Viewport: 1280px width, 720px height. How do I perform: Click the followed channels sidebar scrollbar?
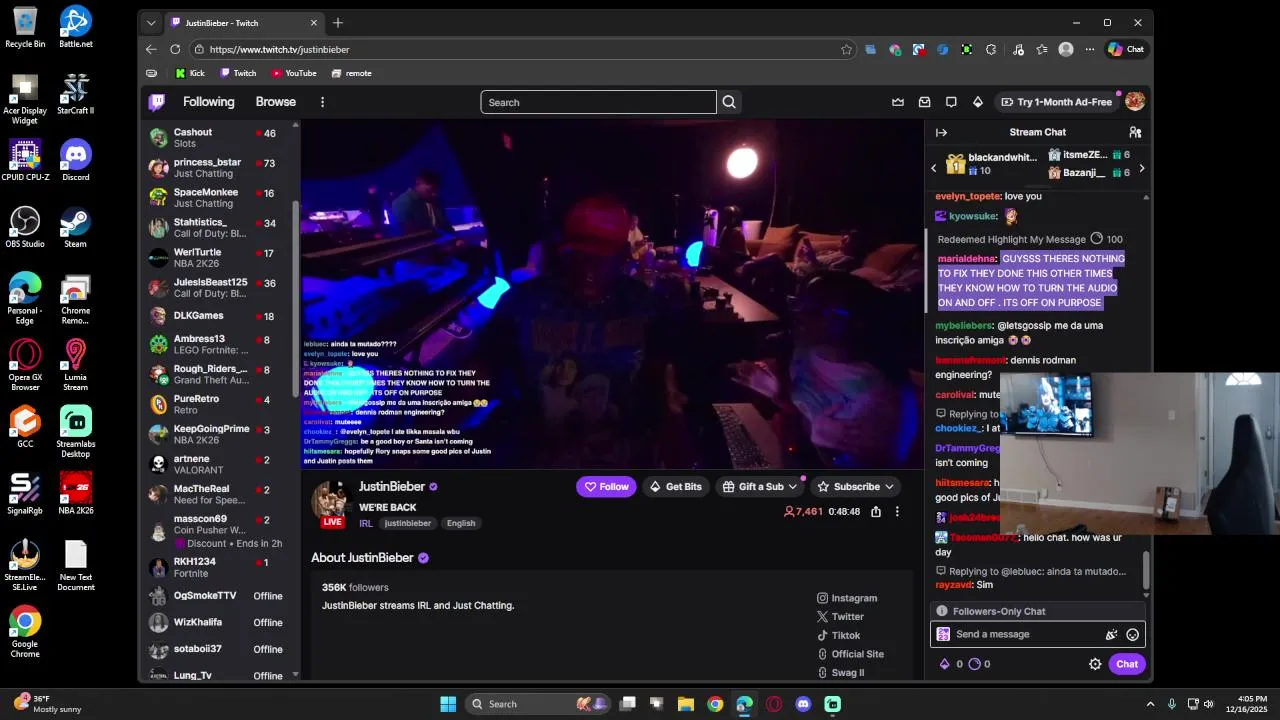[x=295, y=300]
